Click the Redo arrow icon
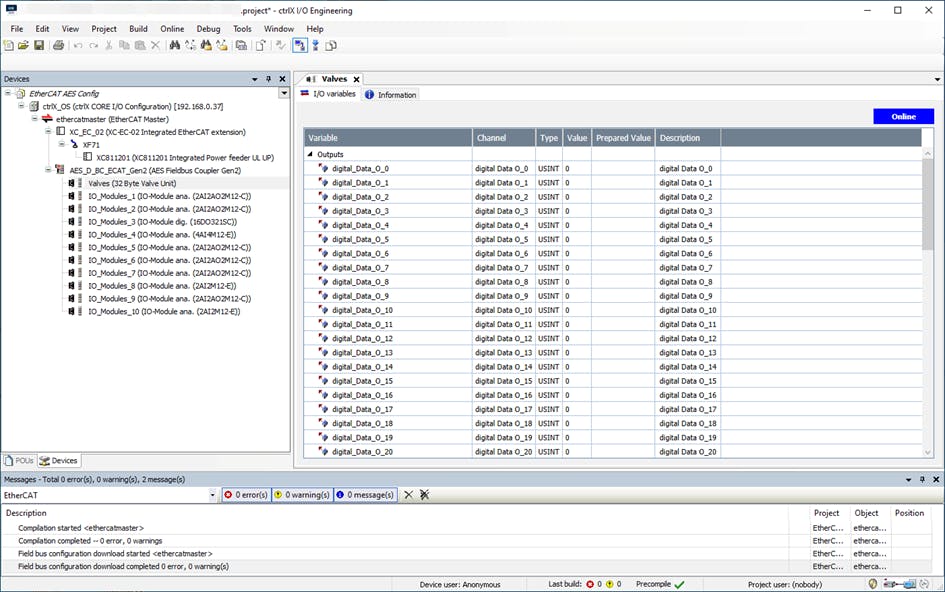 point(93,45)
